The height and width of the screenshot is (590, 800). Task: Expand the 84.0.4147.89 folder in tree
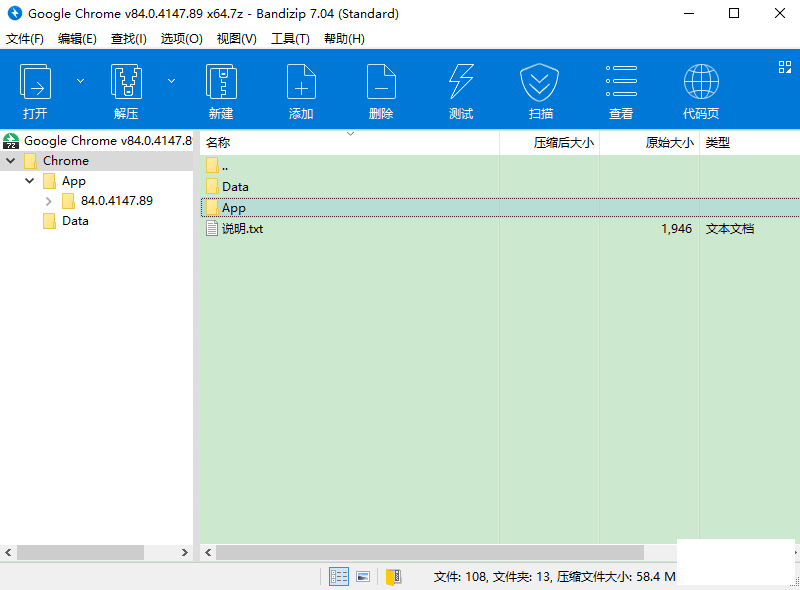[x=48, y=201]
